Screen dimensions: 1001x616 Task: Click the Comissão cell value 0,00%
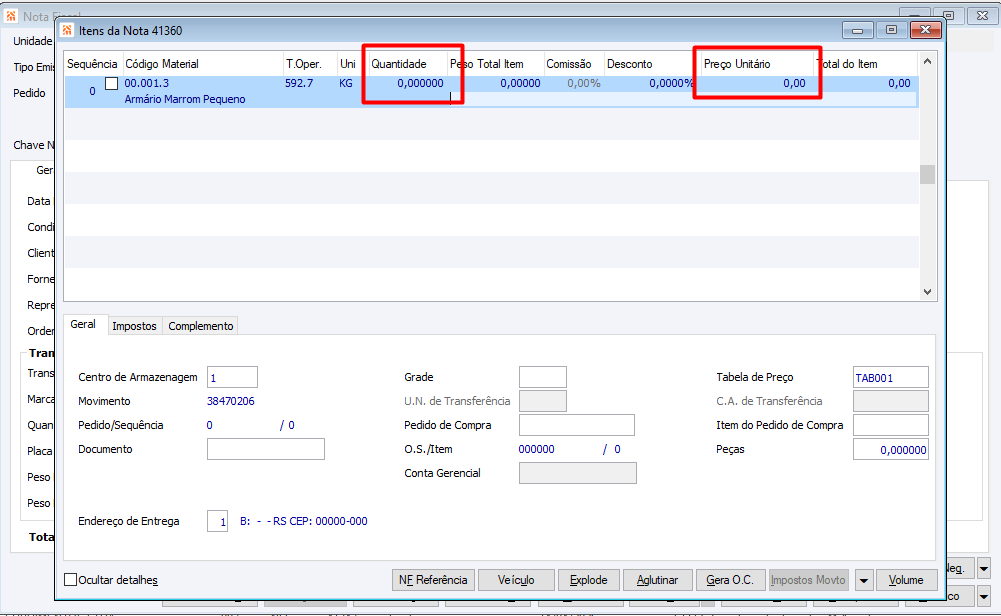click(x=583, y=83)
